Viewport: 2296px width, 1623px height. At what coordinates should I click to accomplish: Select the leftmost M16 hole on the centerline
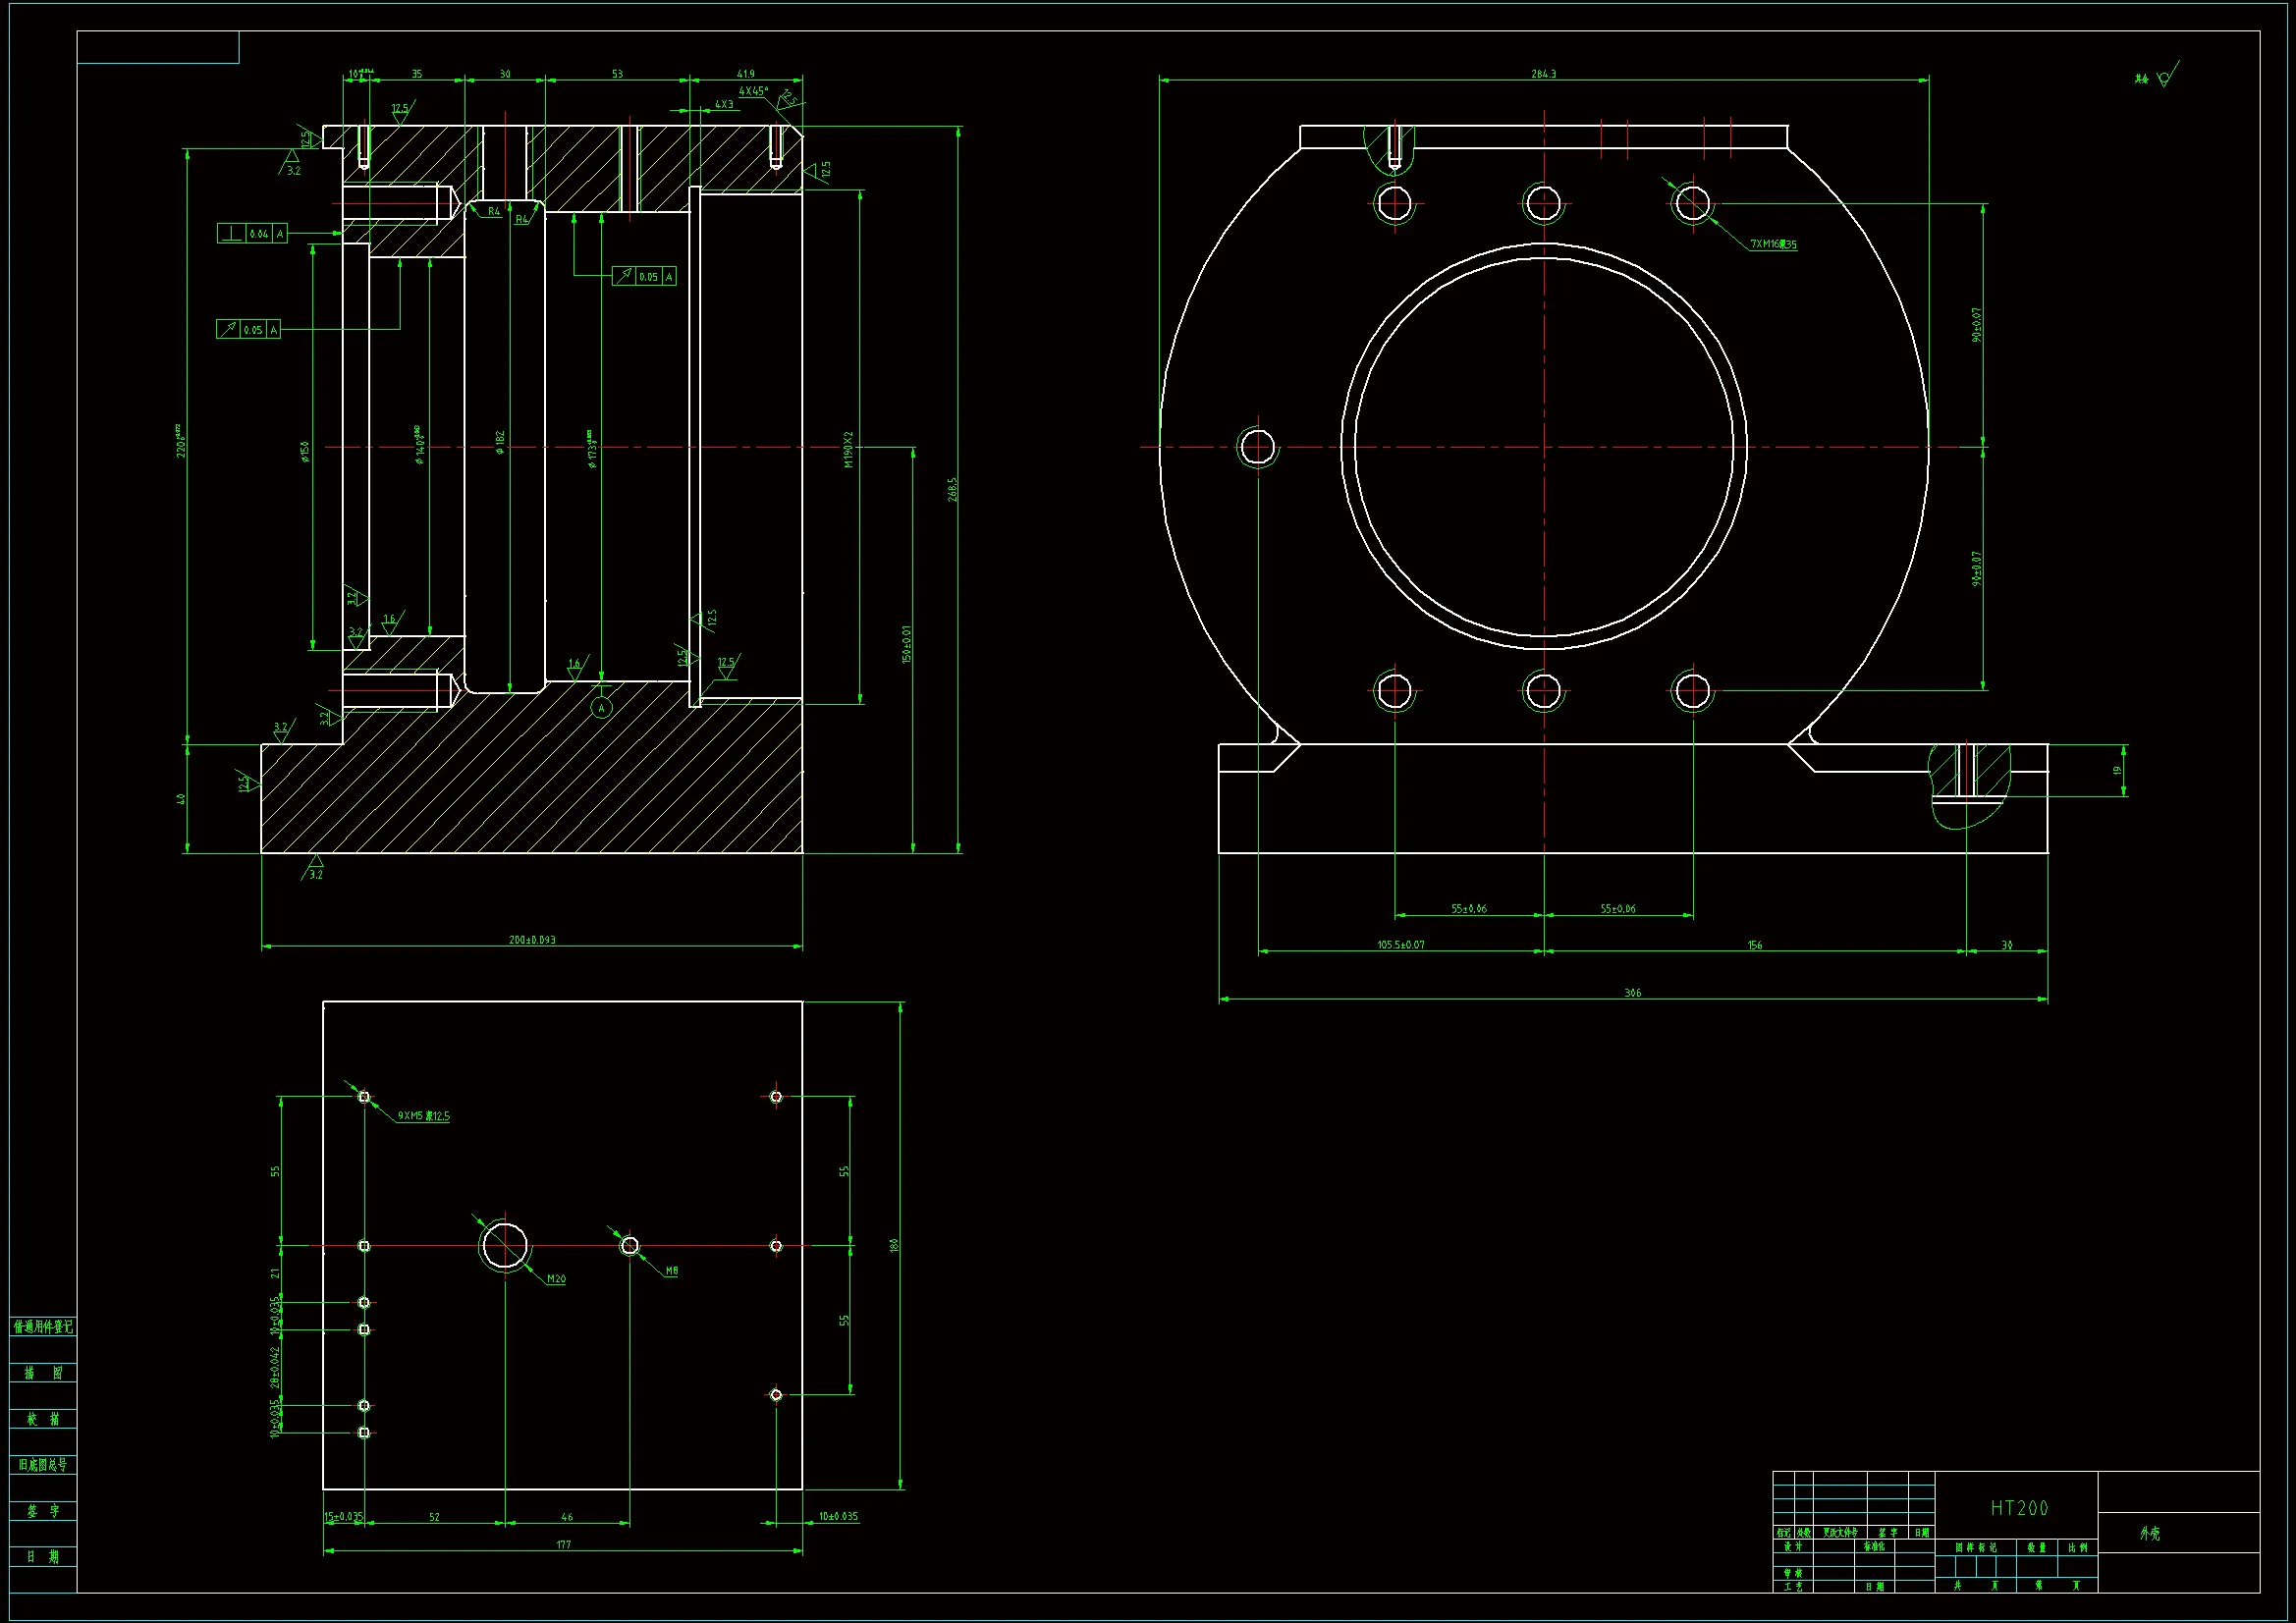(x=1257, y=447)
